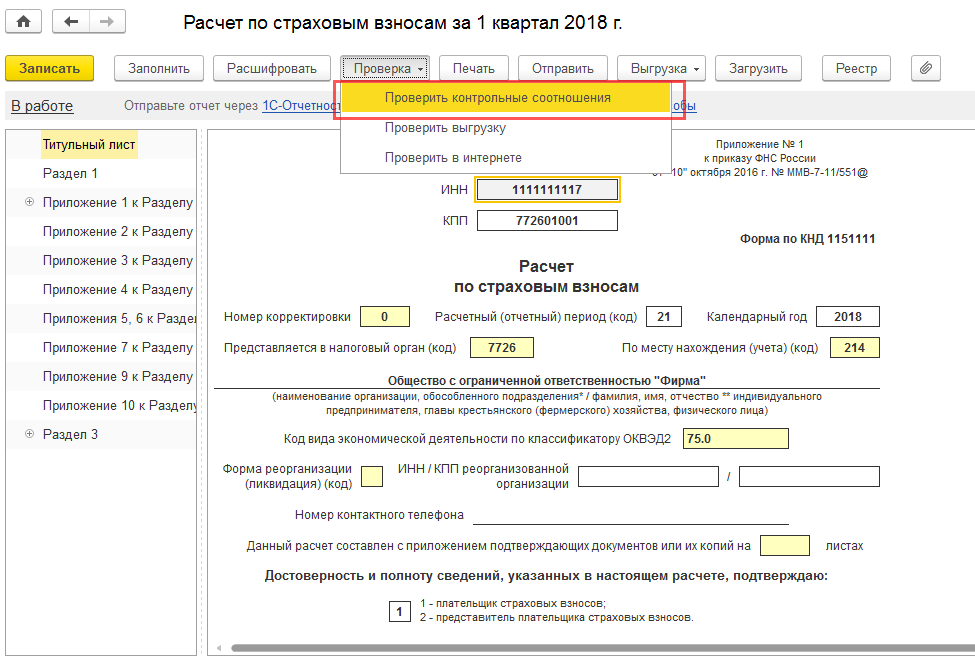Image resolution: width=975 pixels, height=662 pixels.
Task: Select Приложение 4 к Разделу
Action: (x=118, y=289)
